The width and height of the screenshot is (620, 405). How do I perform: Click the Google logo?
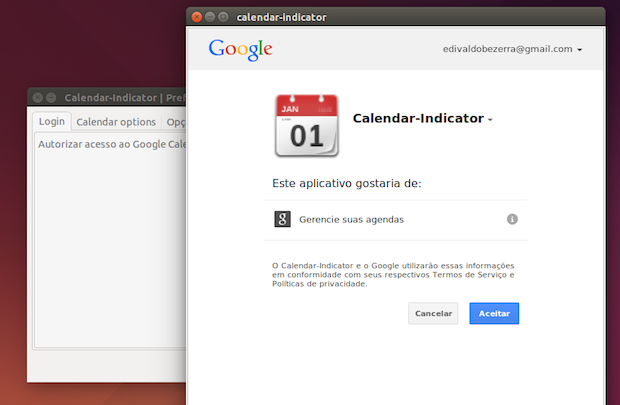click(x=240, y=50)
